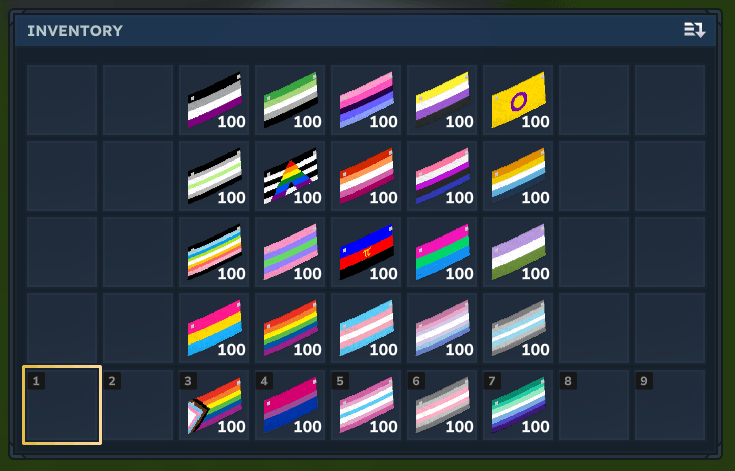Select the six-stripe rainbow pride flag
Viewport: 735px width, 471px height.
pyautogui.click(x=290, y=328)
